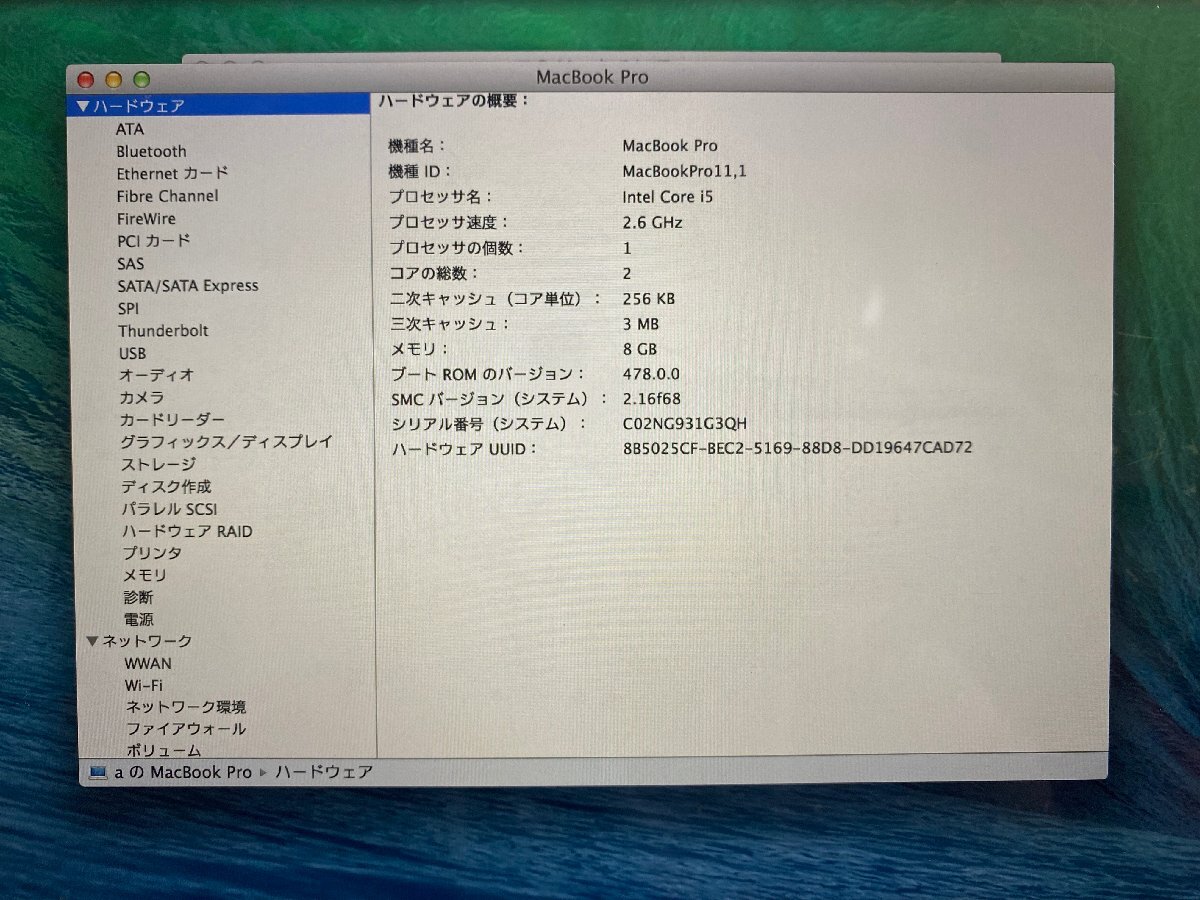The image size is (1200, 900).
Task: Zoom the window with green button
Action: pos(141,79)
